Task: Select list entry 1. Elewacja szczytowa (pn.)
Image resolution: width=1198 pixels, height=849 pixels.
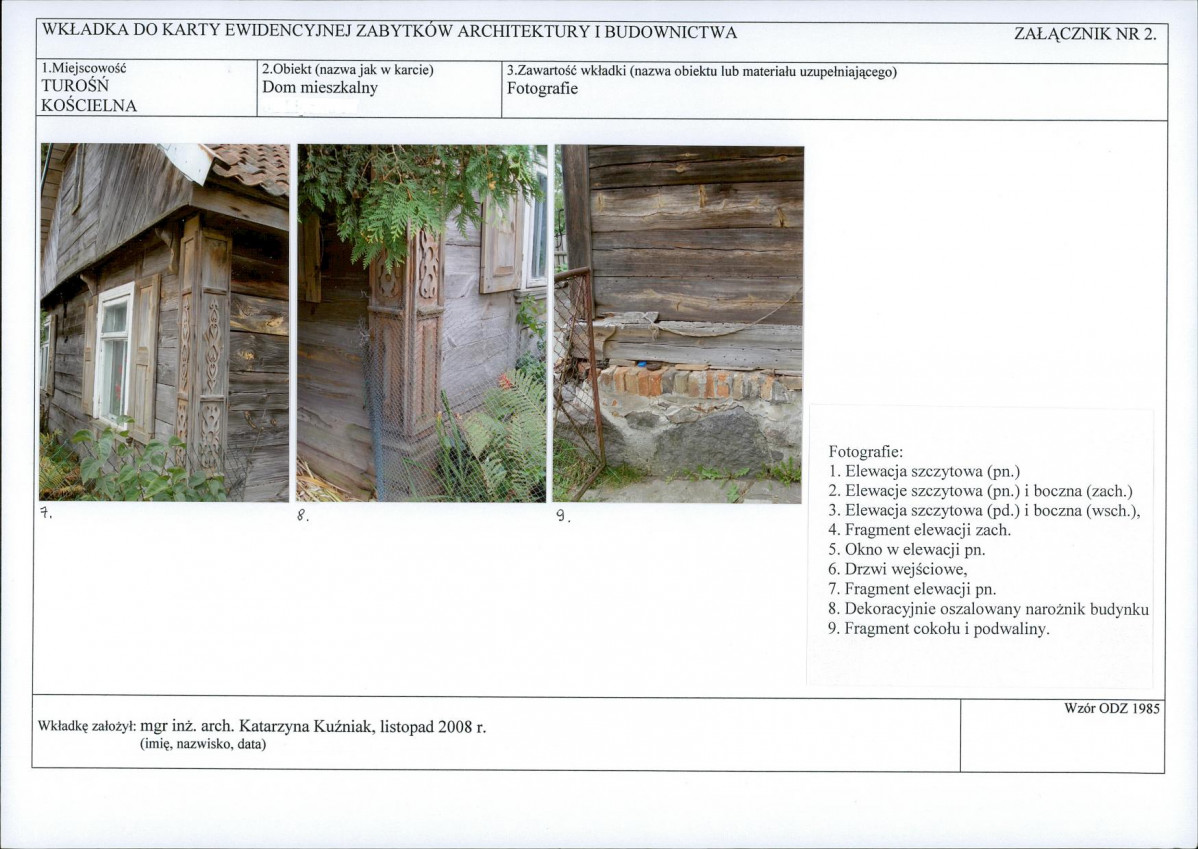Action: point(924,471)
